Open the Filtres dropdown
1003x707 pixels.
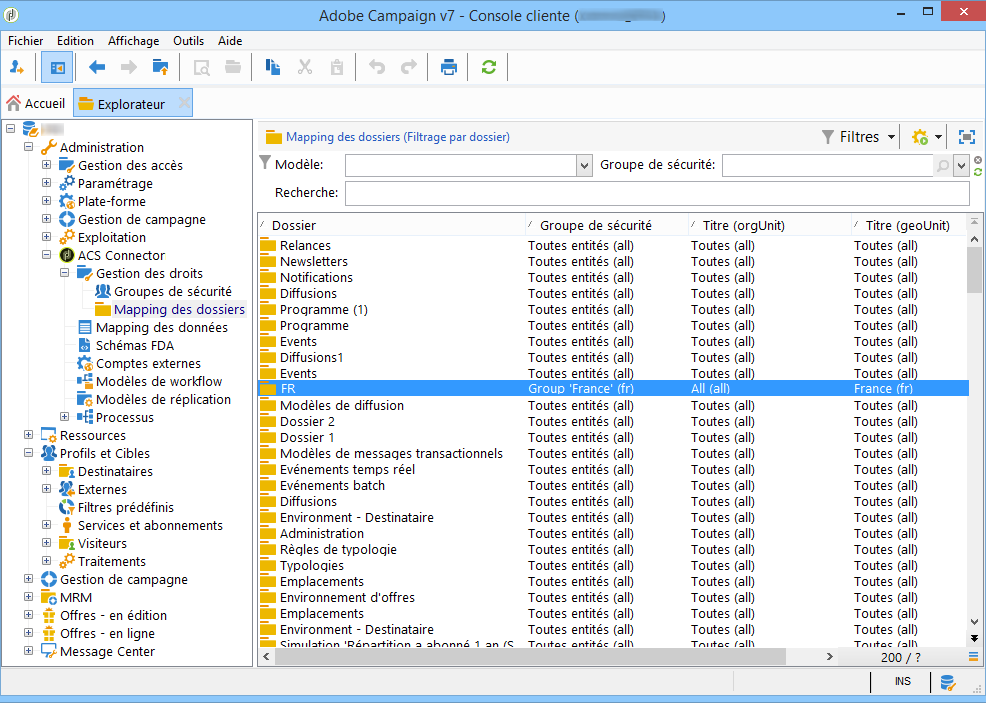point(858,137)
